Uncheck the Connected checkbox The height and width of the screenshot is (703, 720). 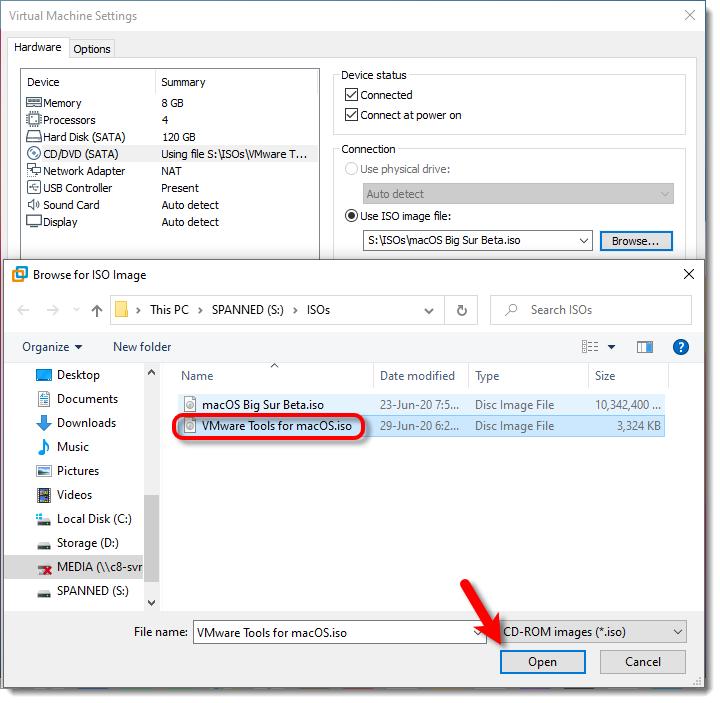[351, 95]
